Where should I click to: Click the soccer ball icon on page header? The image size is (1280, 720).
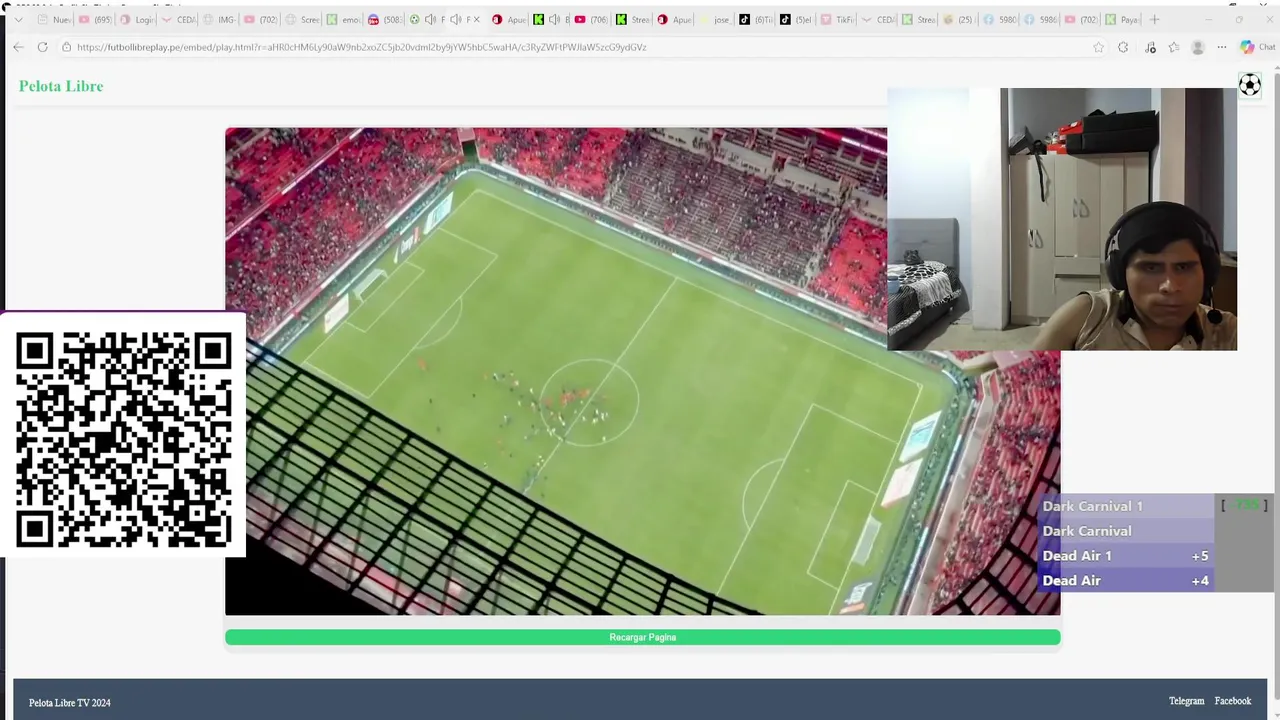(1250, 85)
